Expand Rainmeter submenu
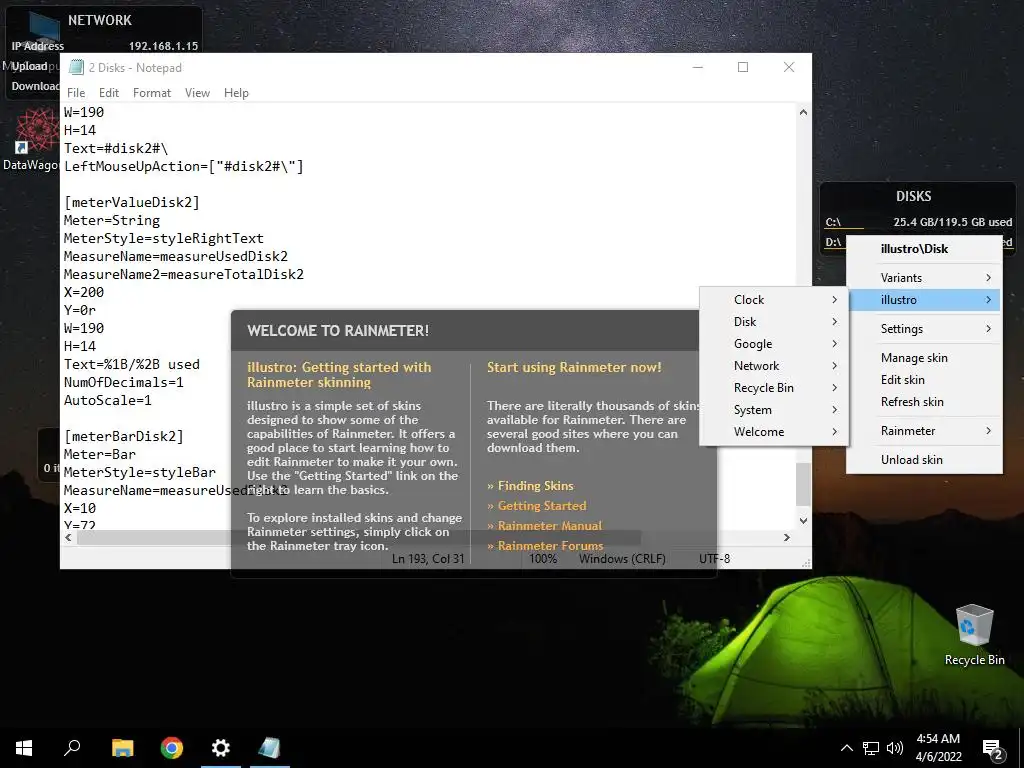 point(924,430)
